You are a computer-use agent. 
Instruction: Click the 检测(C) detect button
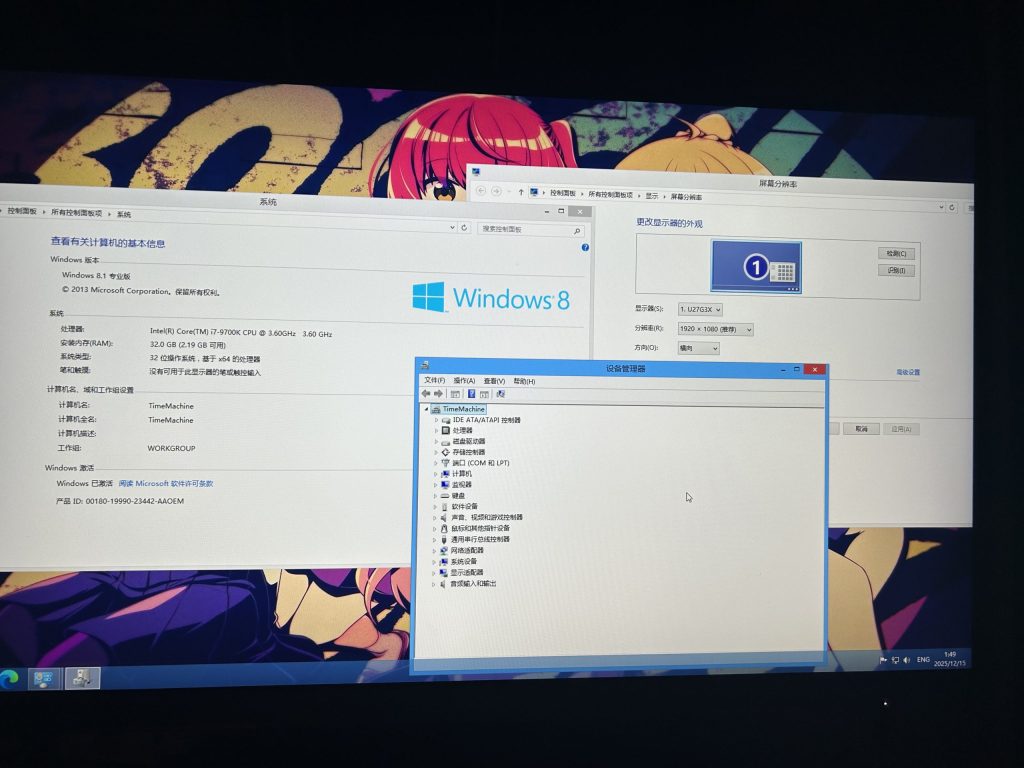(895, 254)
